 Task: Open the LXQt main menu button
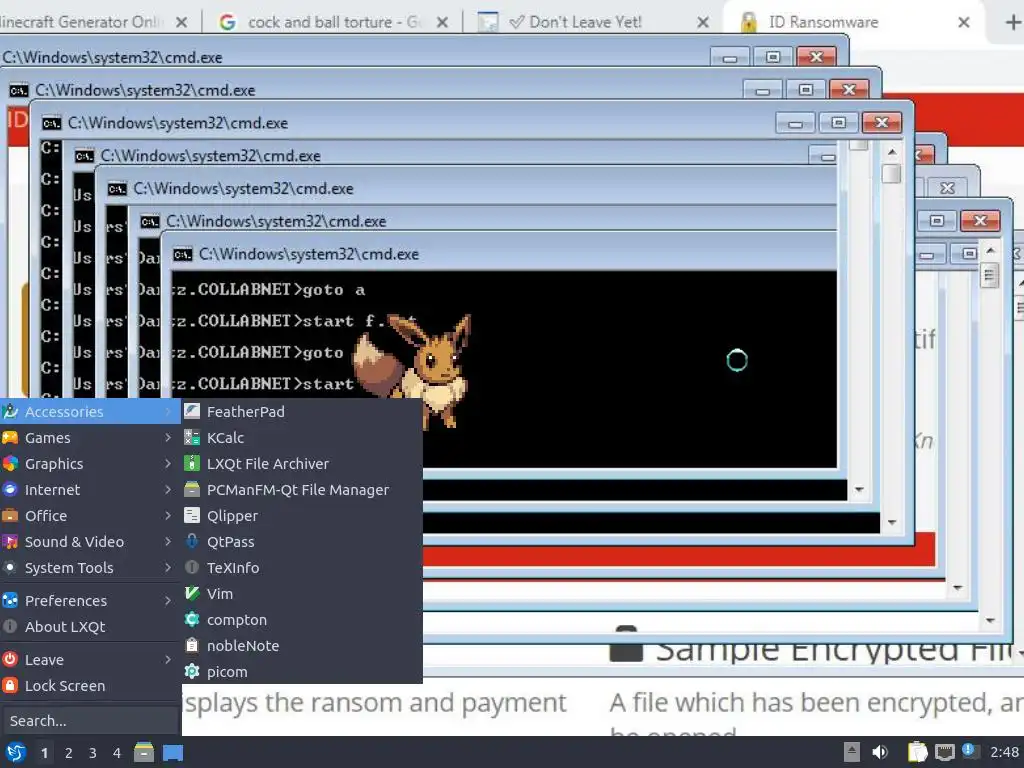(15, 752)
